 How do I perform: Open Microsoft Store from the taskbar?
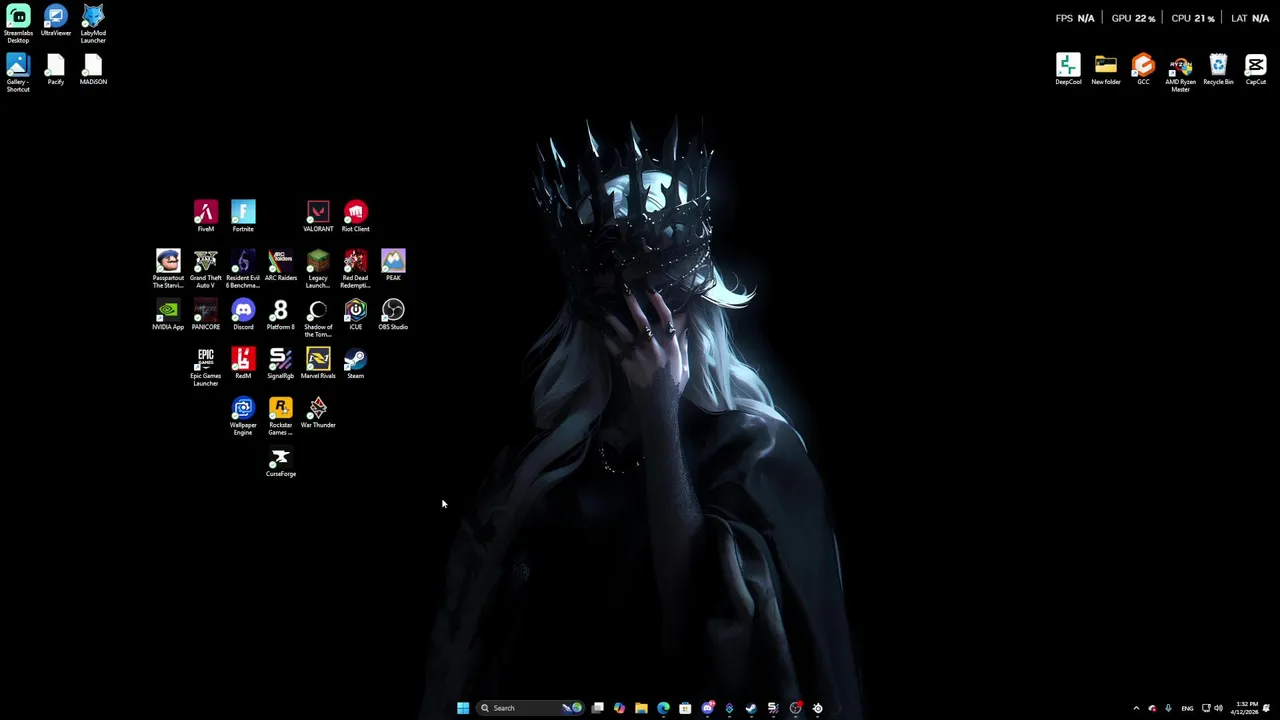[685, 708]
